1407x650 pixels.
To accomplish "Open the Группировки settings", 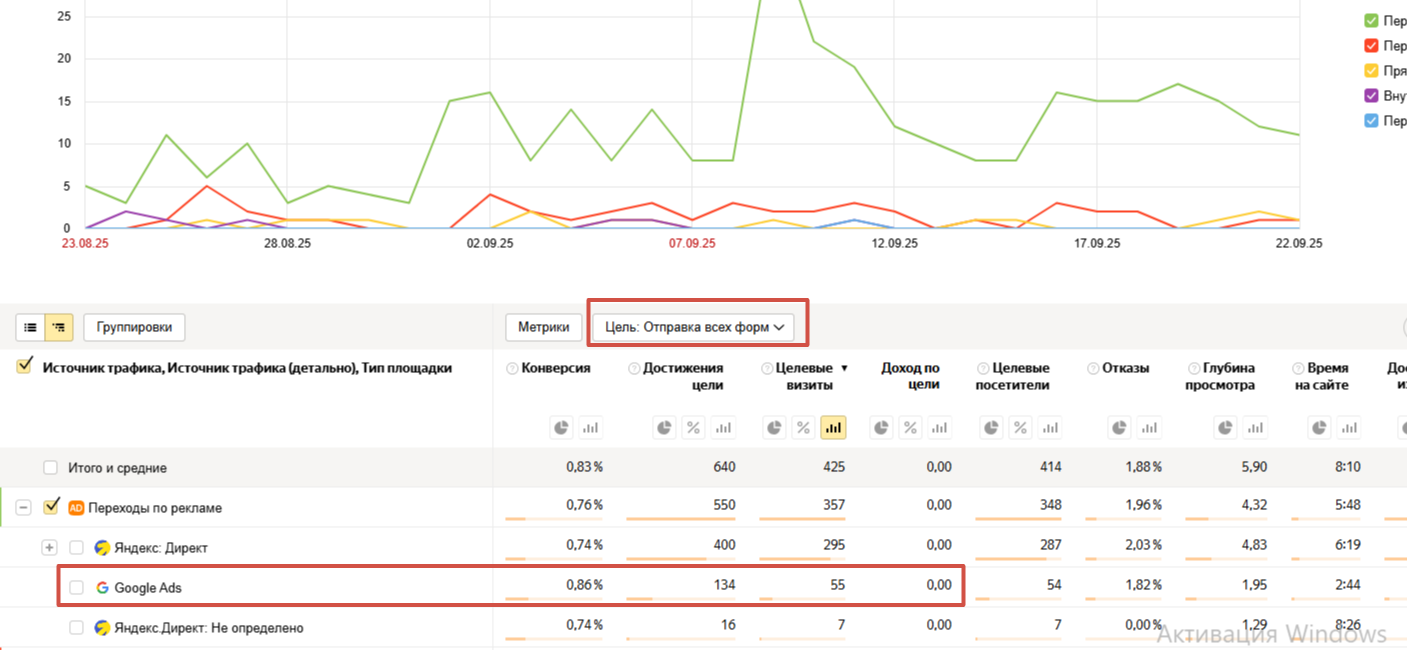I will click(134, 327).
